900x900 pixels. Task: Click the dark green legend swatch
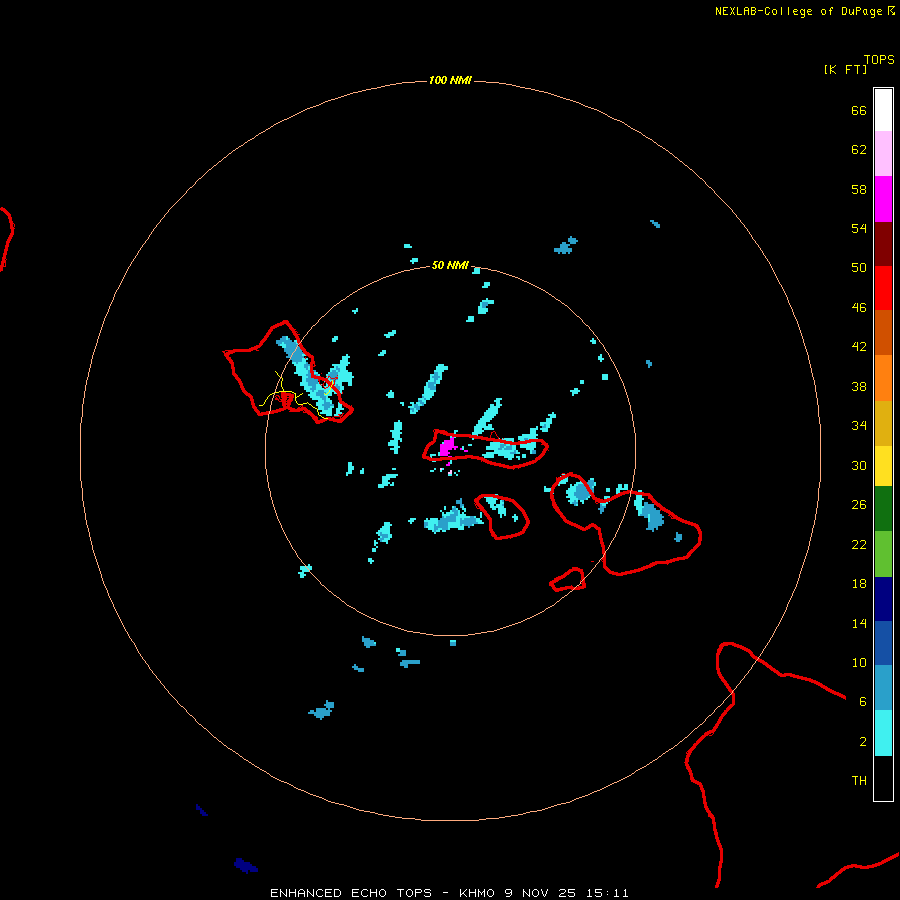(x=883, y=509)
